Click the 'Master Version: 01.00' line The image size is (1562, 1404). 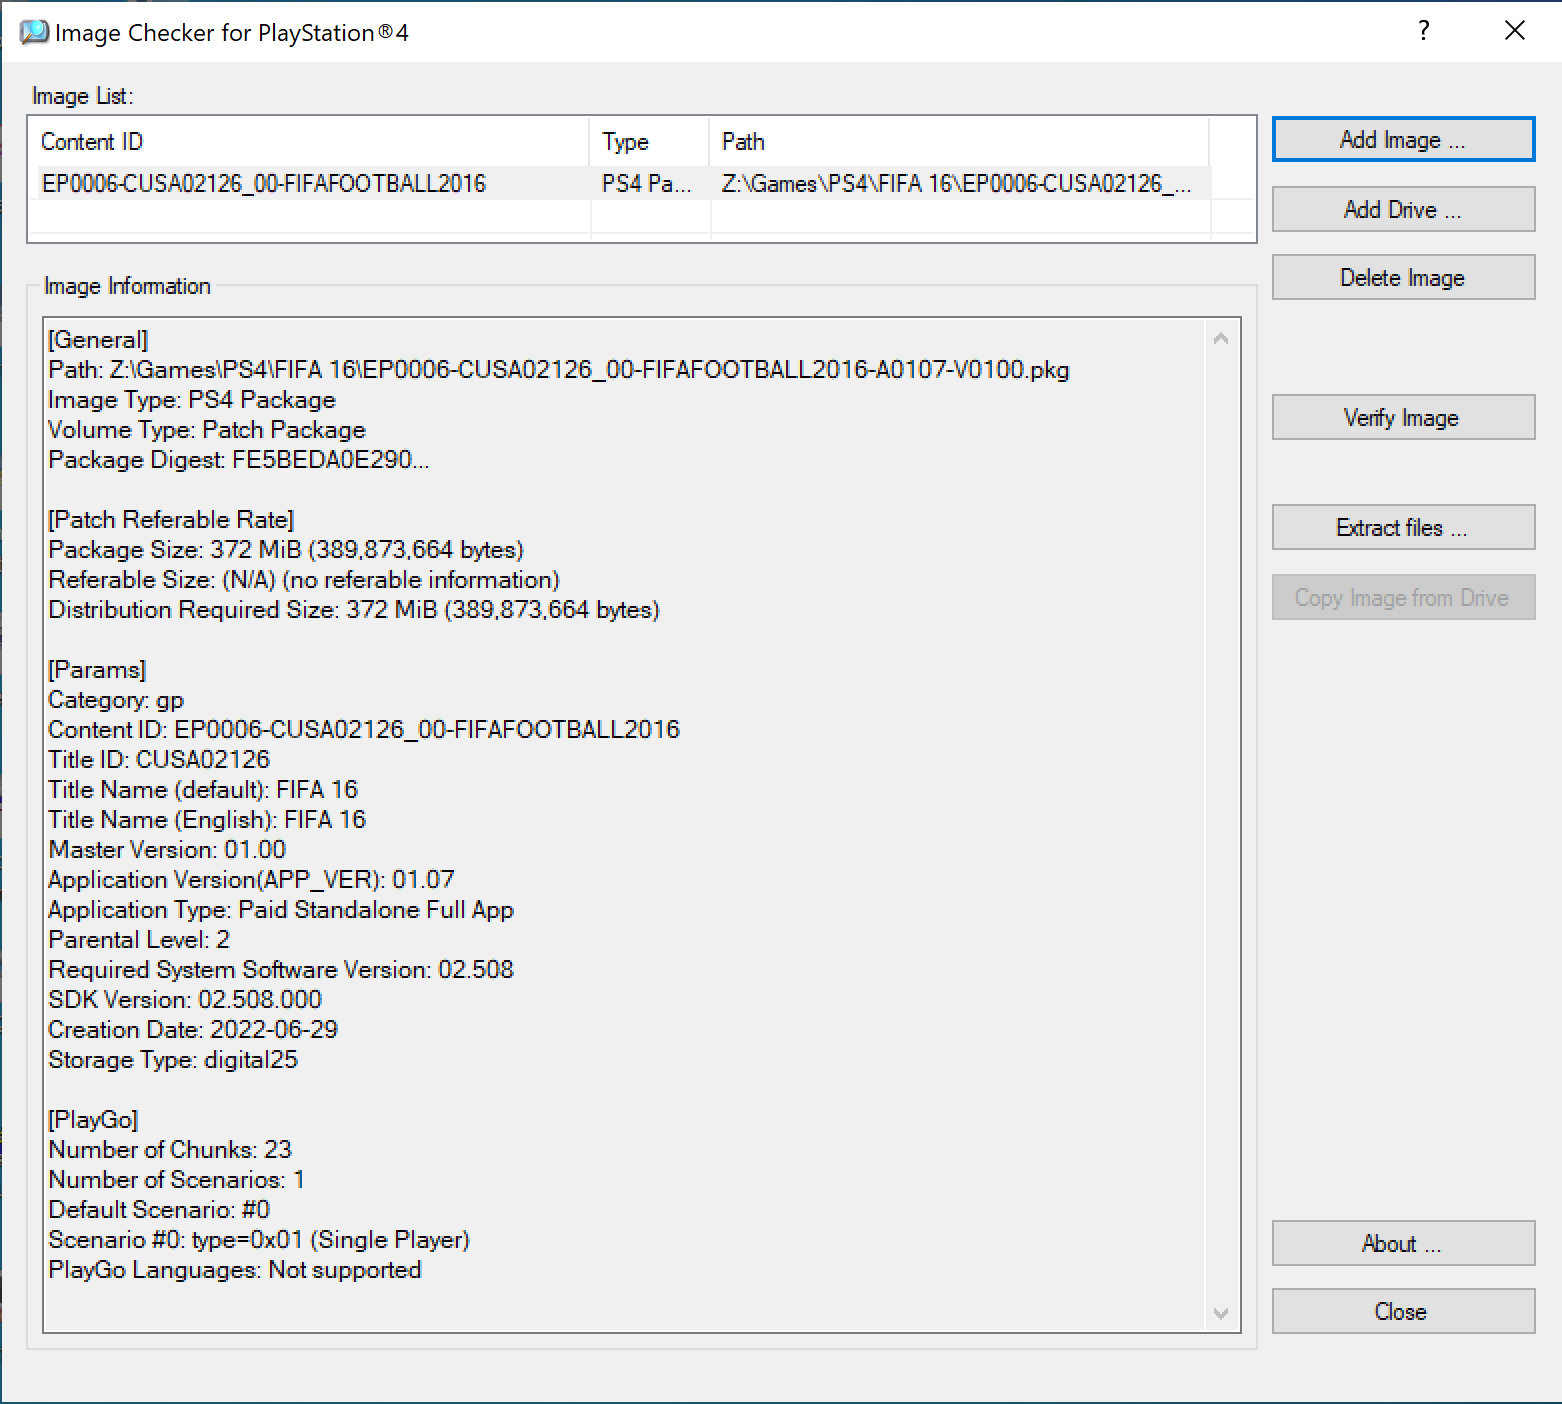click(167, 850)
